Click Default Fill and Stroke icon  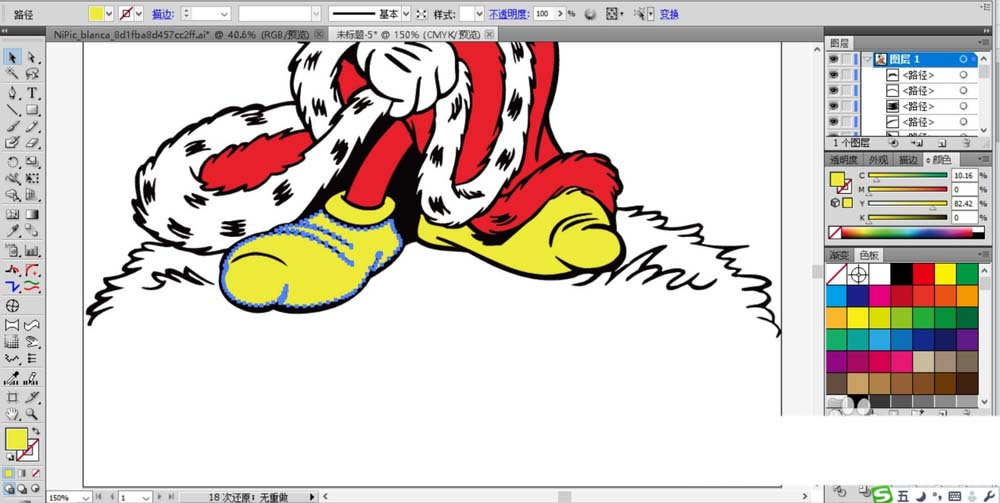click(x=10, y=457)
